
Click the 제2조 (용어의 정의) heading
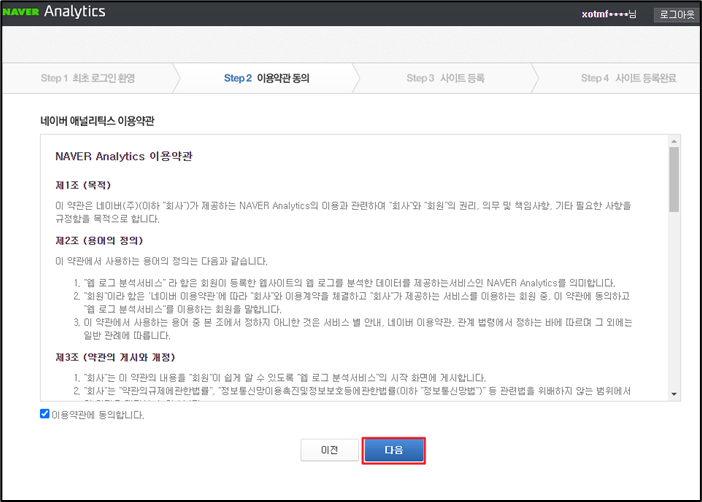click(x=99, y=241)
